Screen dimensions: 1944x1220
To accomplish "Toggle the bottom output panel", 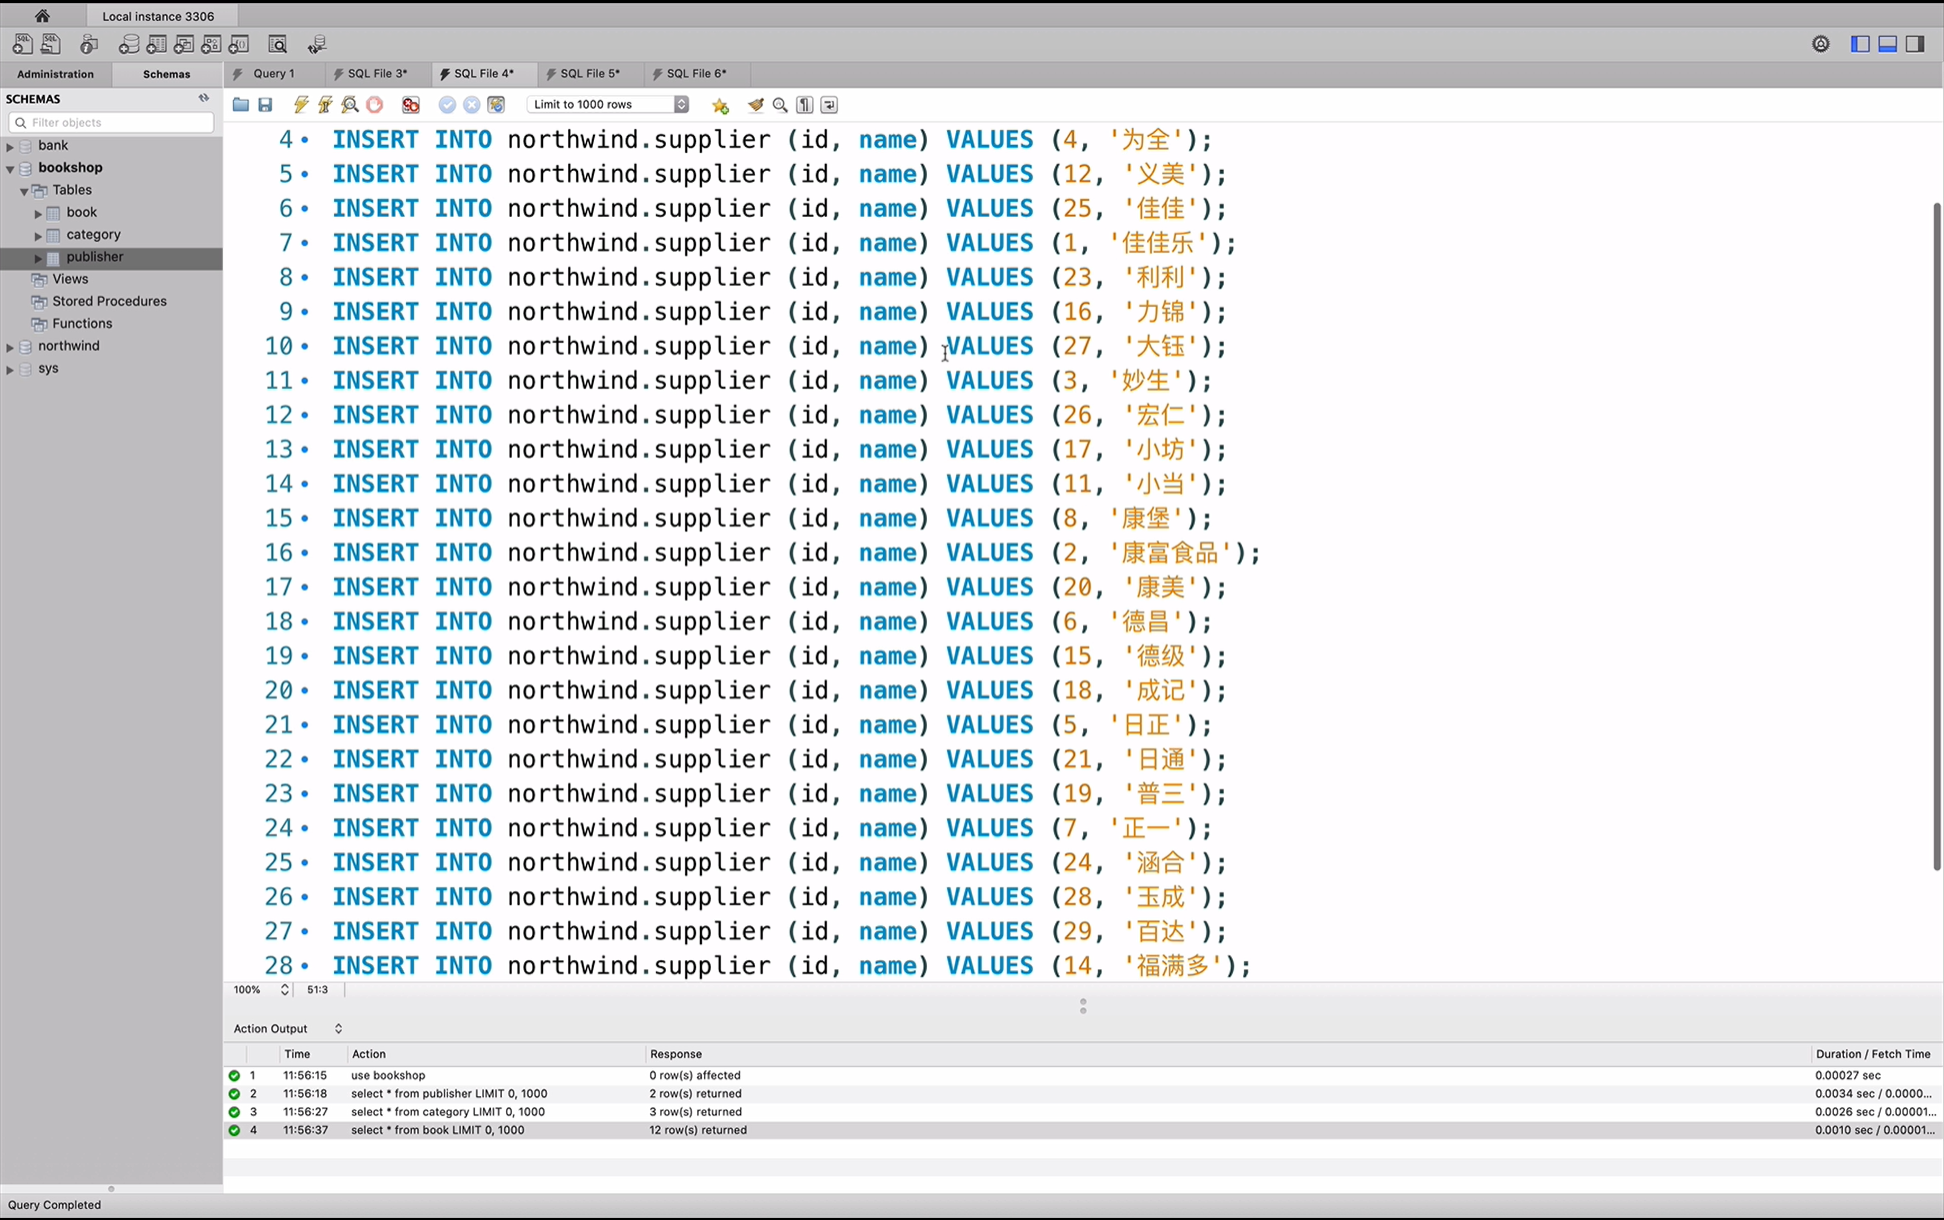I will [1888, 44].
